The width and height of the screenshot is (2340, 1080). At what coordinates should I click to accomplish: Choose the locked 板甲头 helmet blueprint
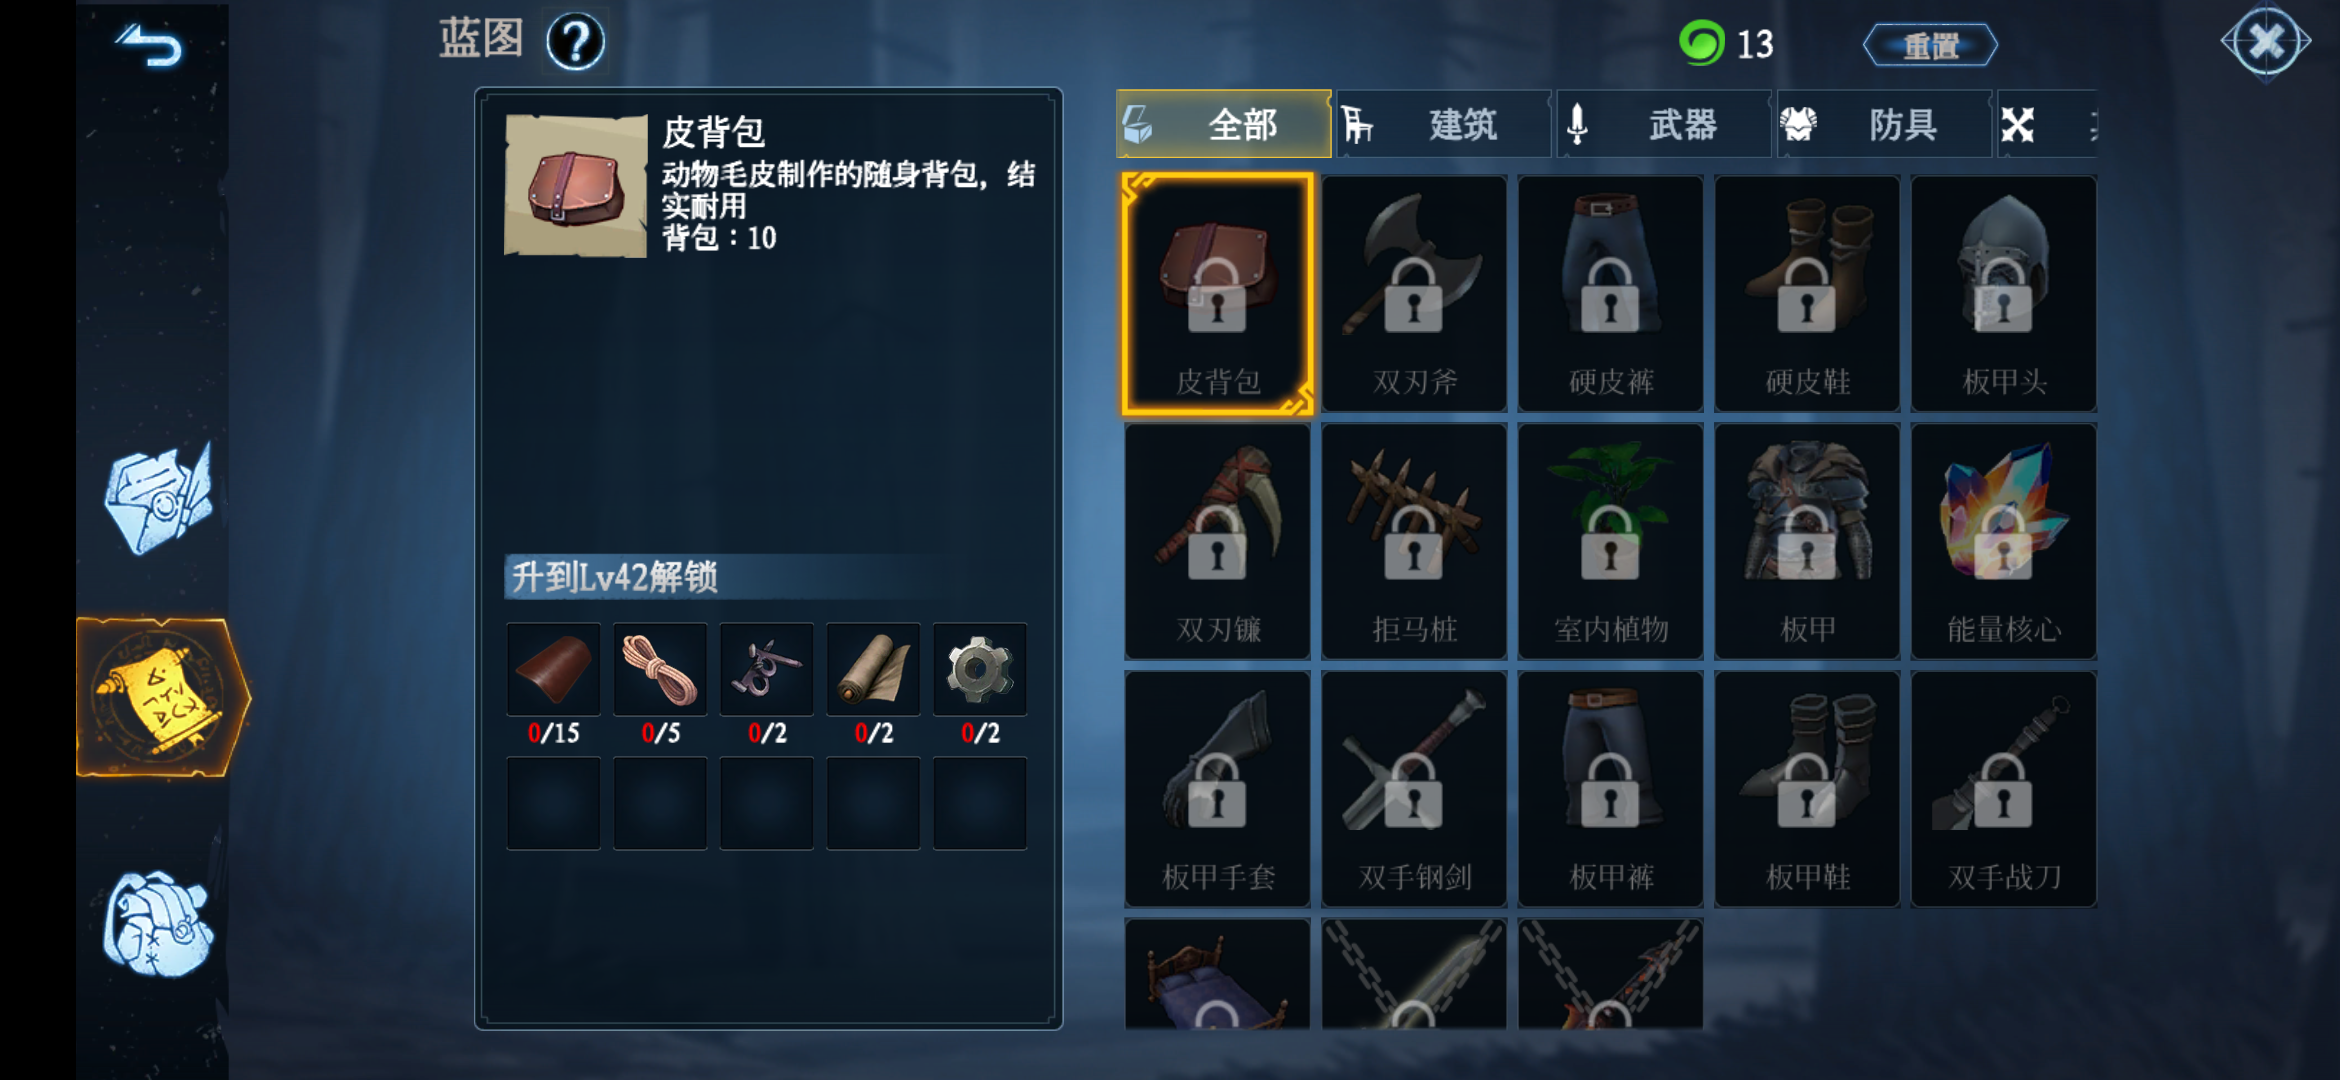[x=2003, y=293]
